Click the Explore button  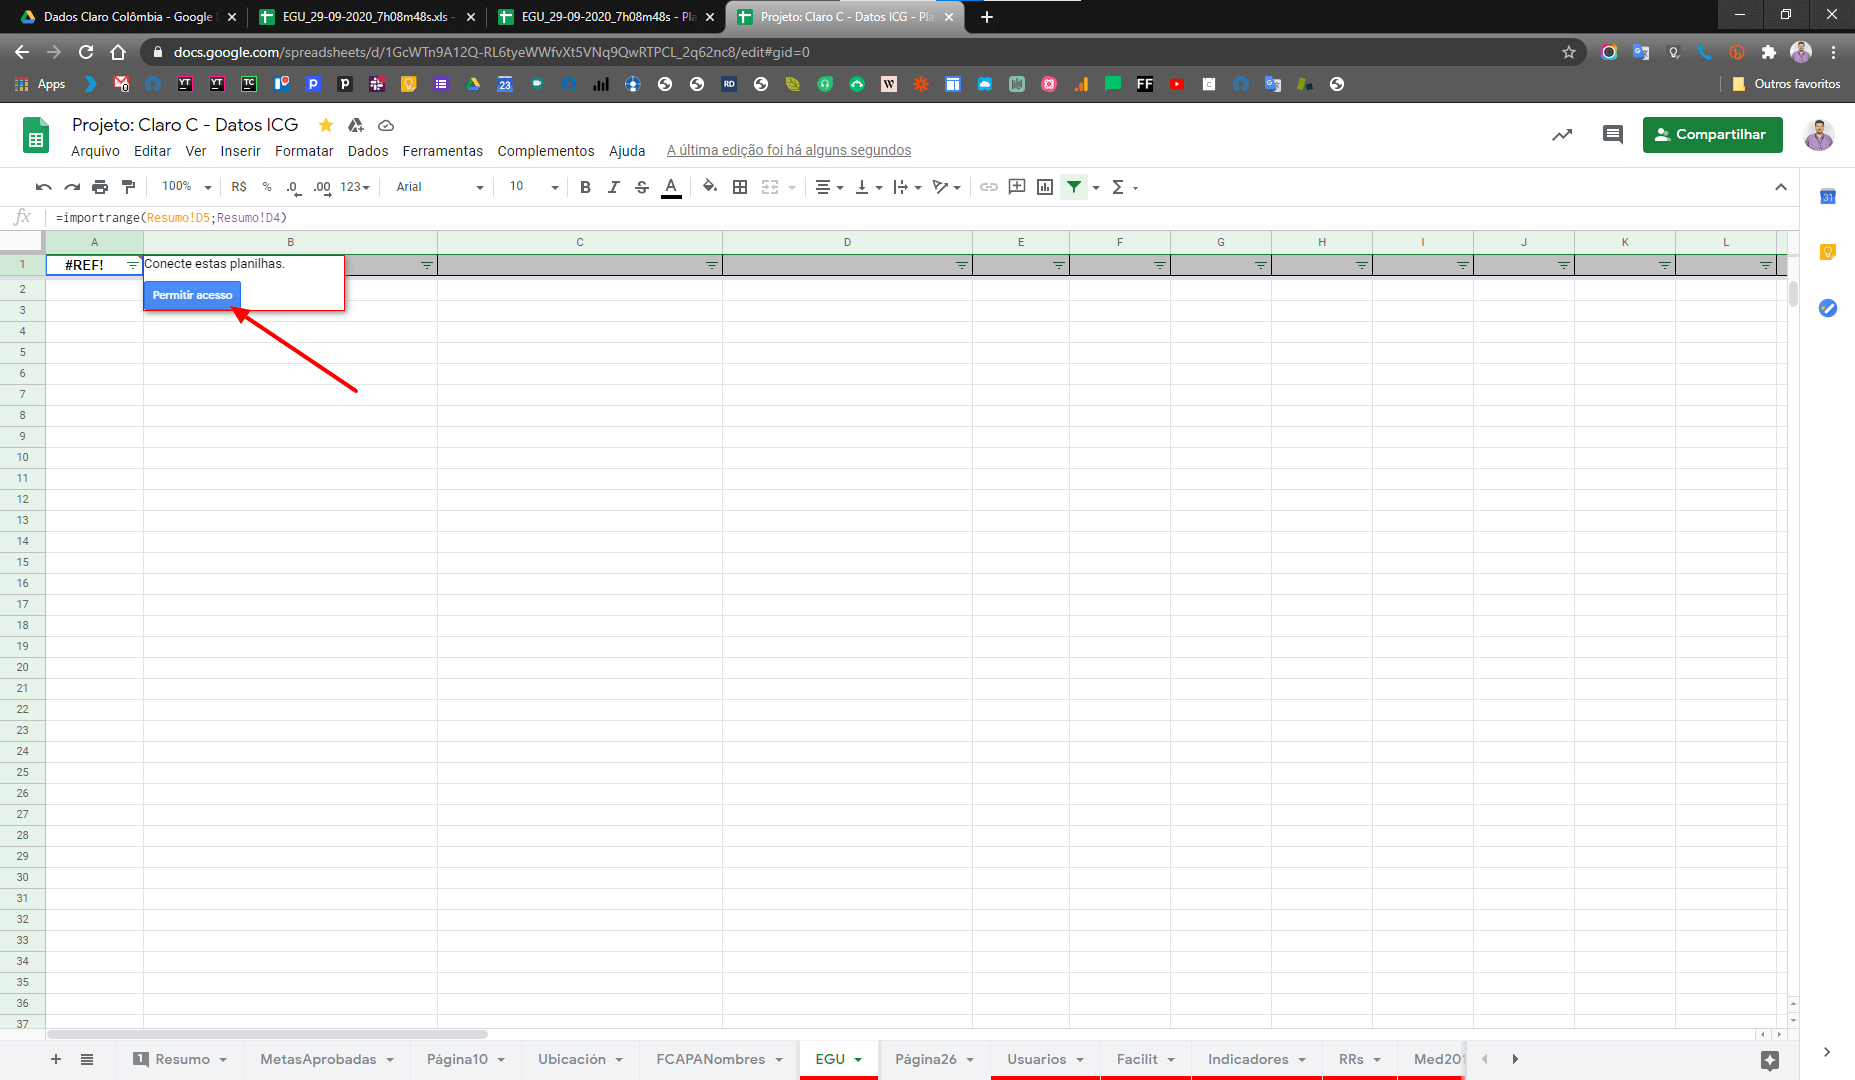click(1769, 1061)
